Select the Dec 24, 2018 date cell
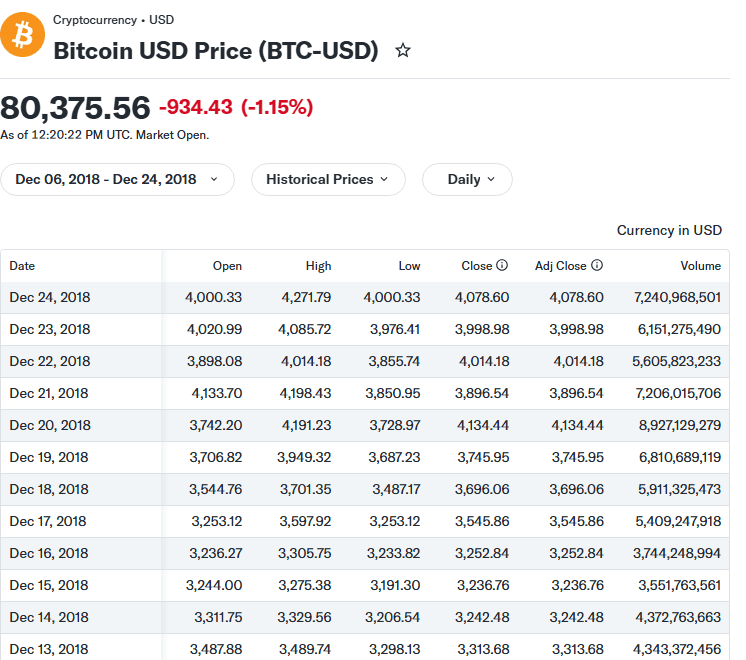Image resolution: width=746 pixels, height=660 pixels. 50,297
